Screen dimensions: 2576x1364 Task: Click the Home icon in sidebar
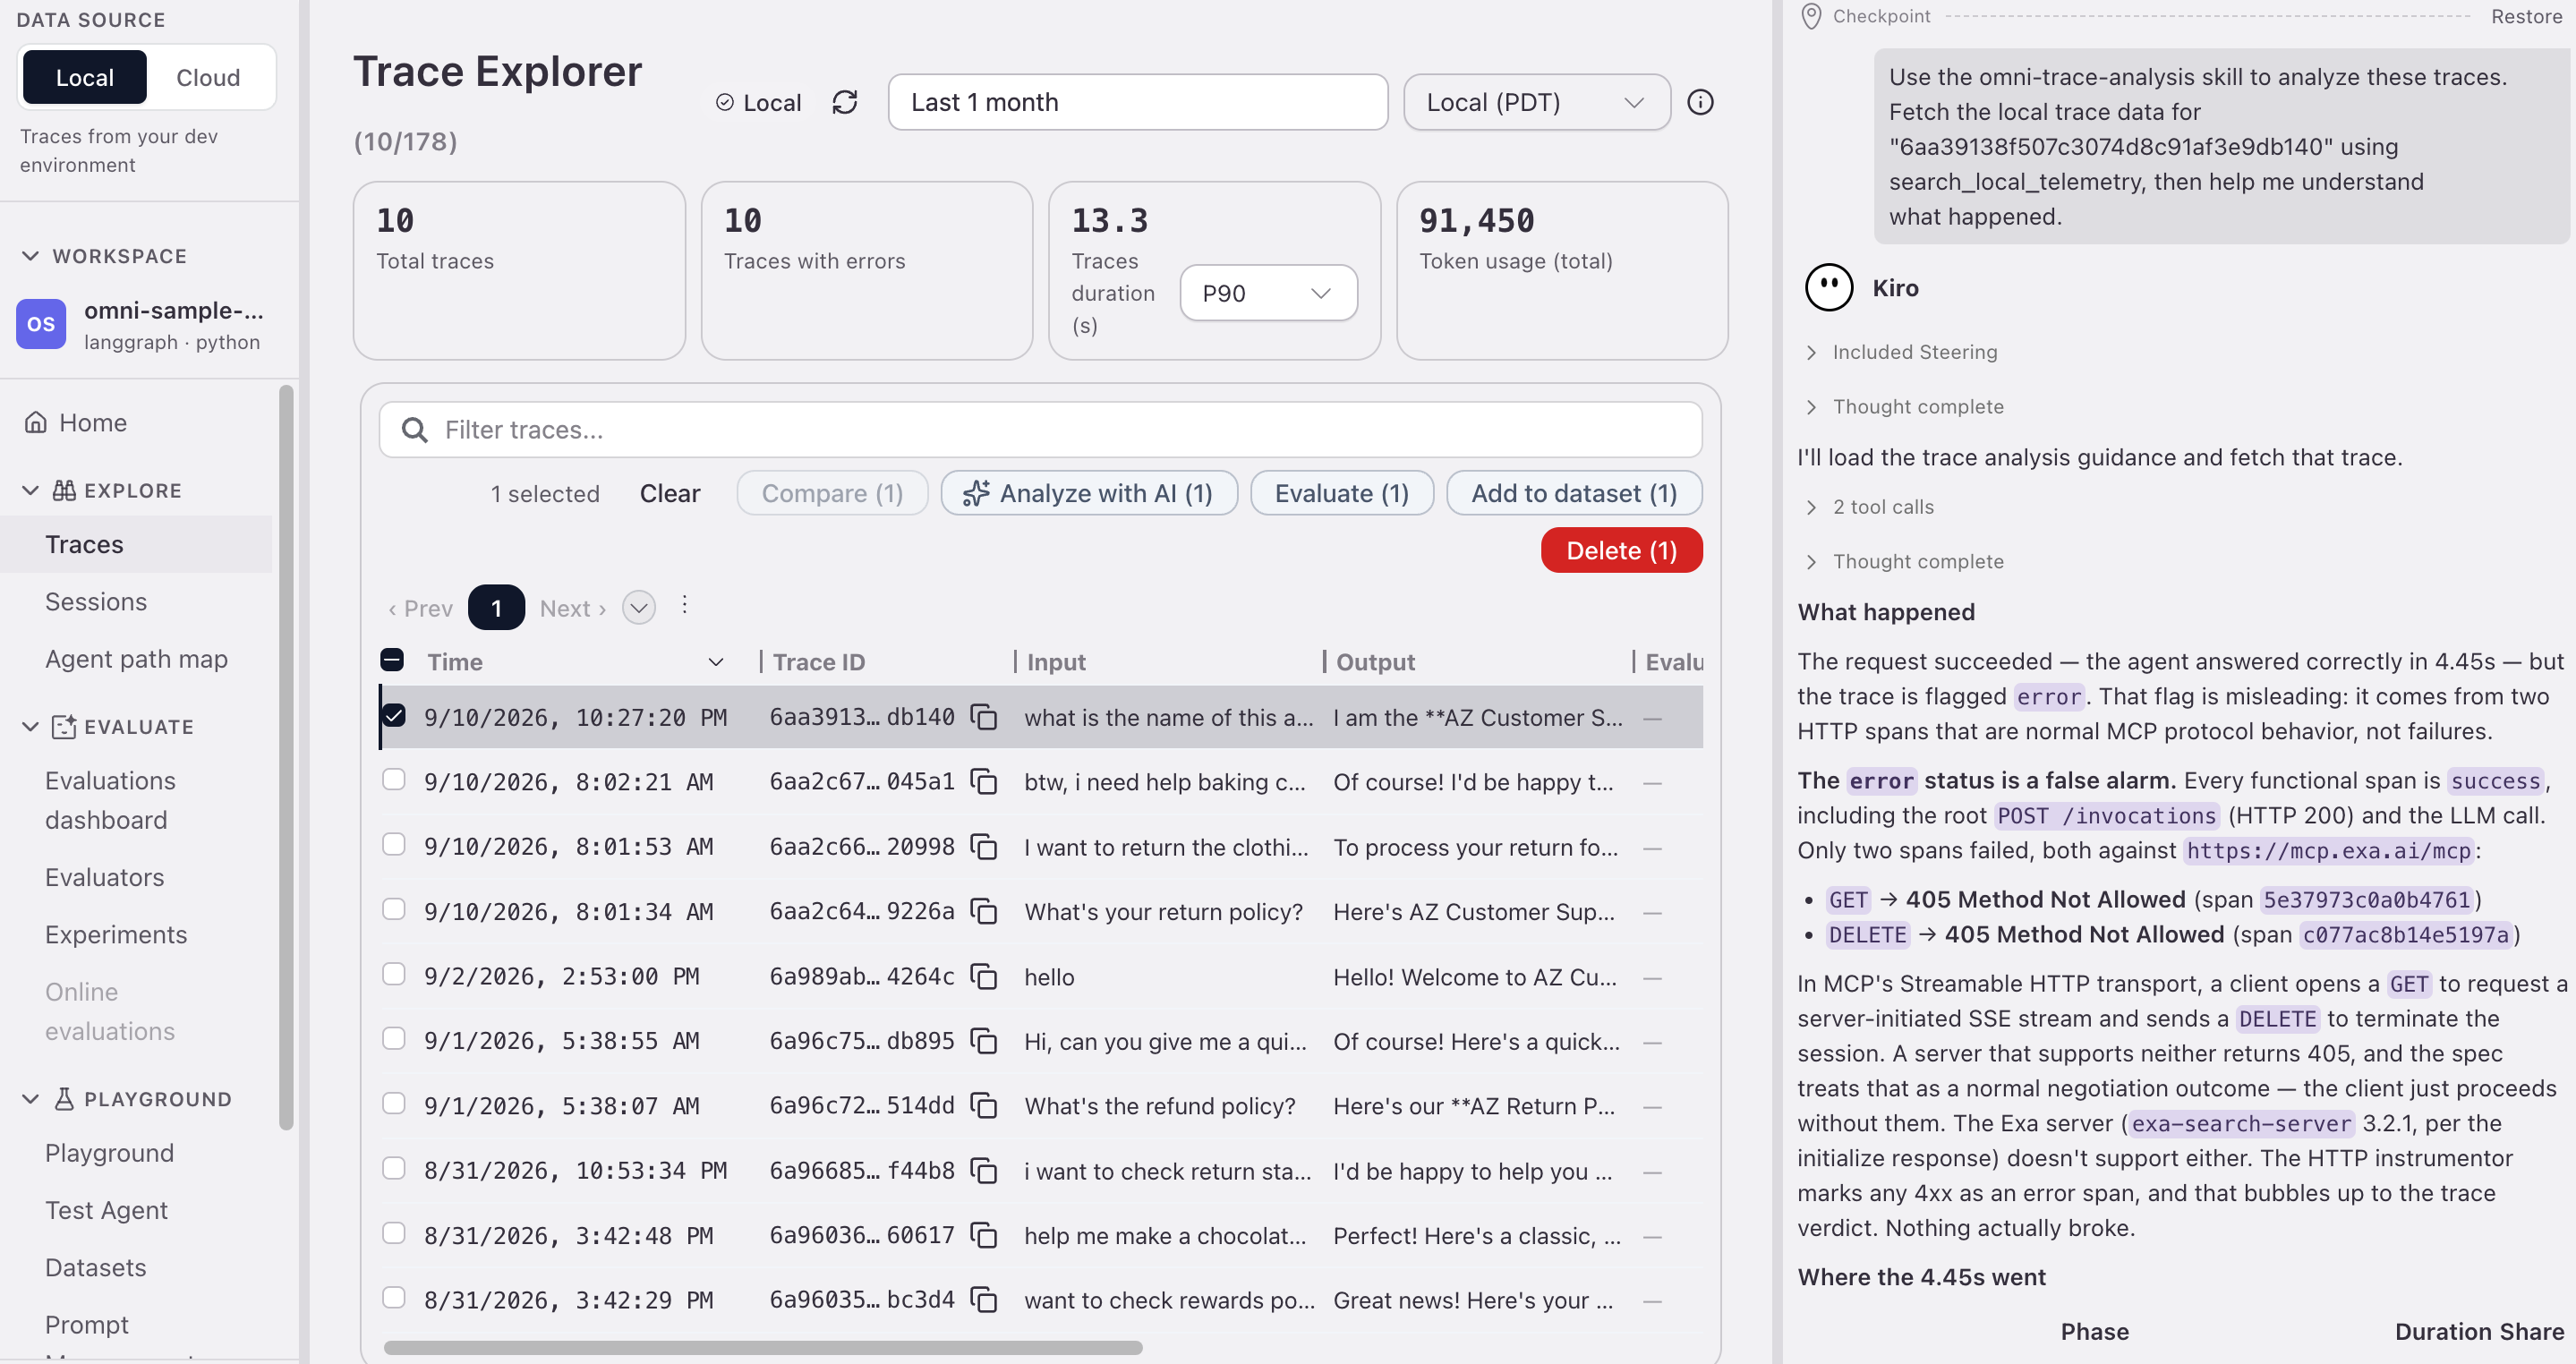tap(36, 422)
